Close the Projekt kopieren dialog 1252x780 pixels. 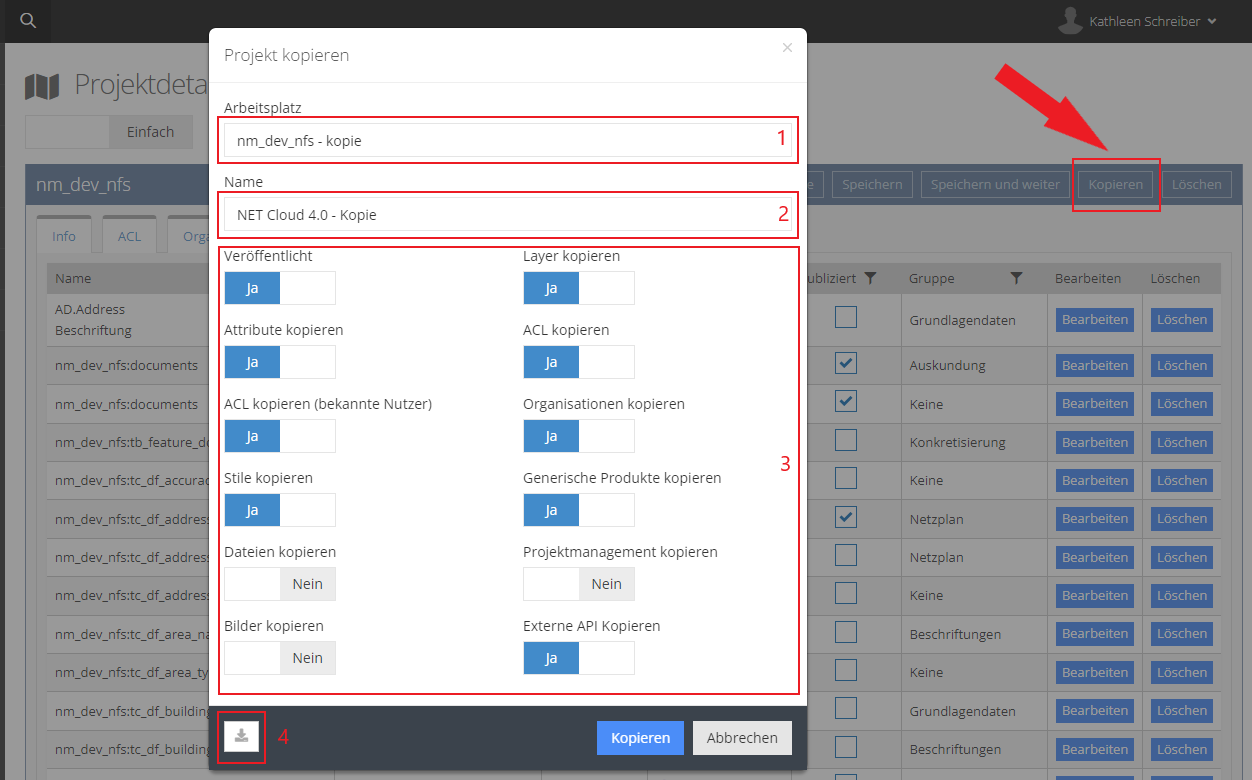click(787, 47)
